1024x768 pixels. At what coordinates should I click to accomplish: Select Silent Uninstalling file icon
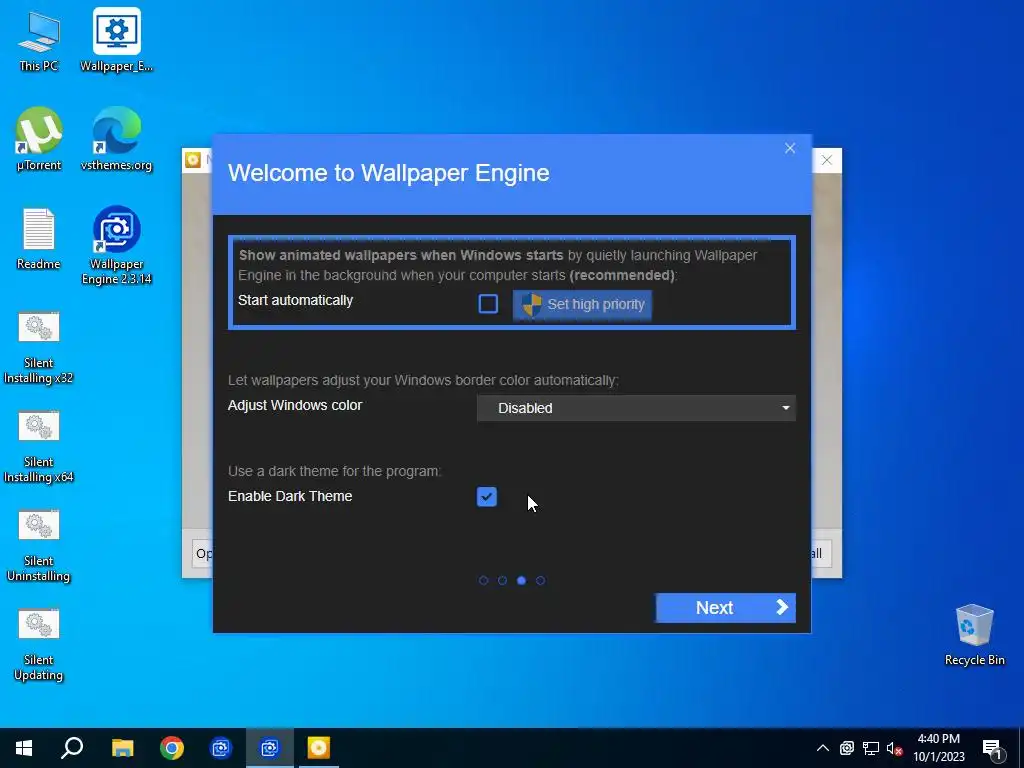pyautogui.click(x=39, y=546)
